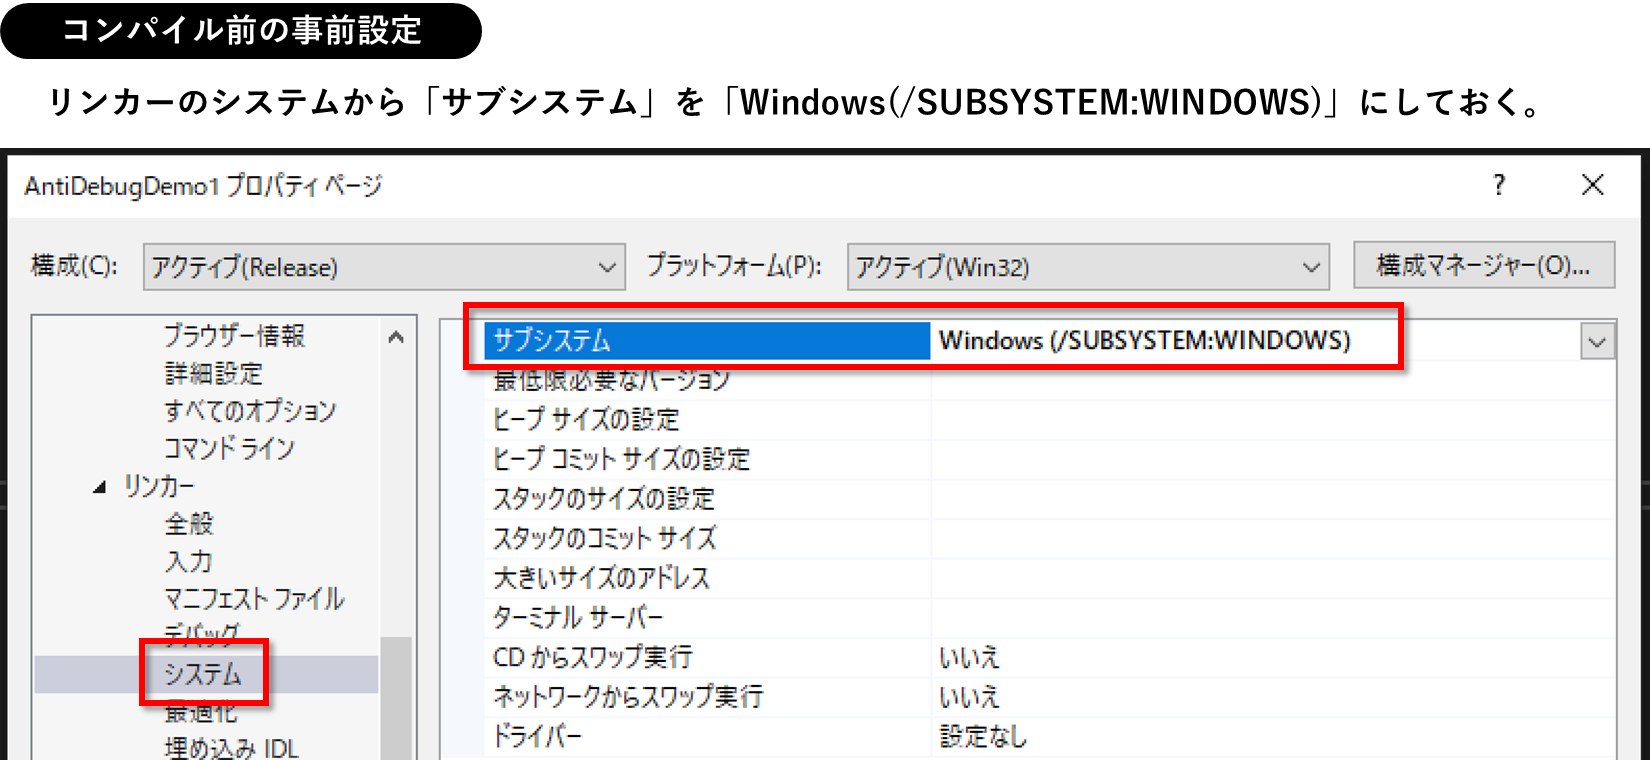Select the スタックのサイズの設定 property
Screen dimensions: 1650x760
click(604, 499)
